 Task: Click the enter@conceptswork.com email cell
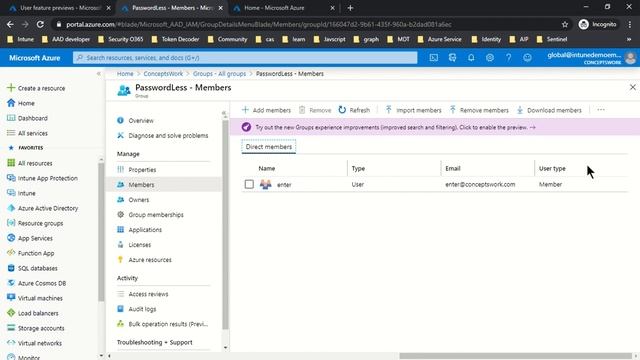pyautogui.click(x=480, y=184)
